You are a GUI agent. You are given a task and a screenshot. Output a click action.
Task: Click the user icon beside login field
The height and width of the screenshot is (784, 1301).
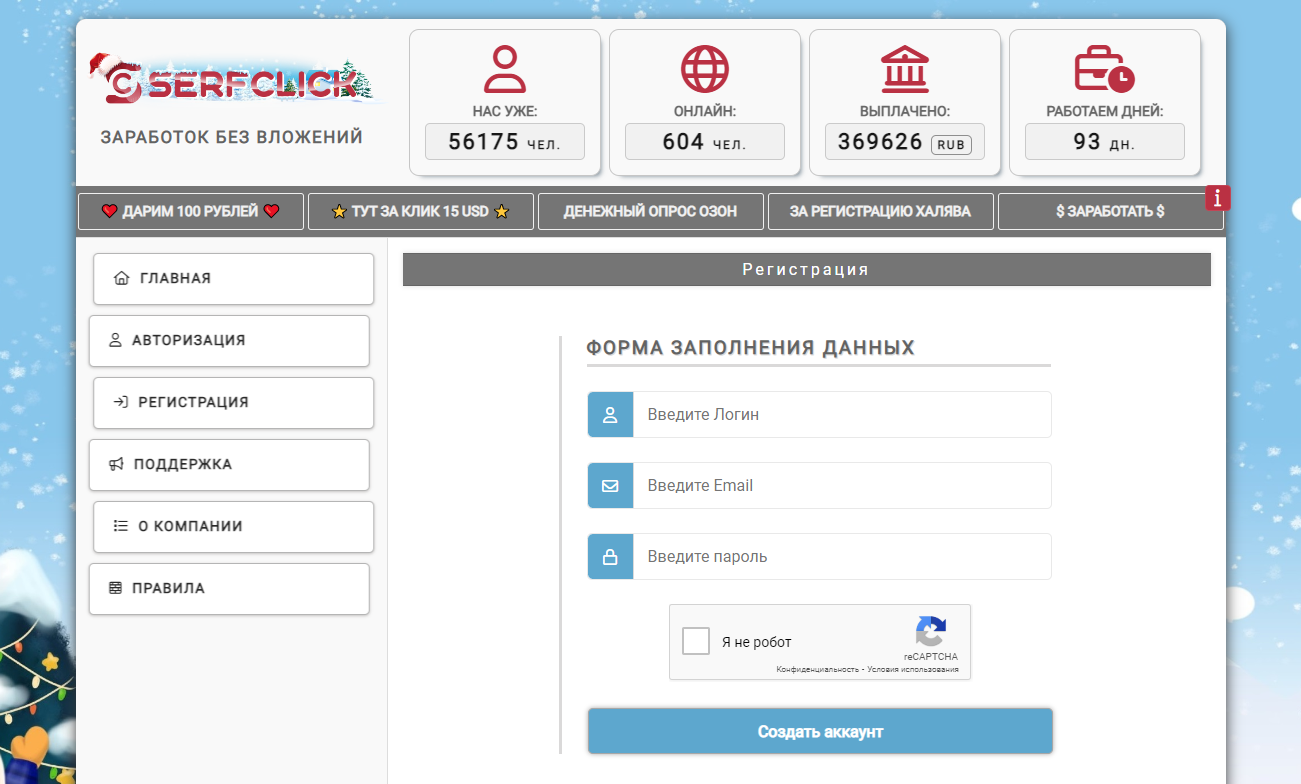610,414
